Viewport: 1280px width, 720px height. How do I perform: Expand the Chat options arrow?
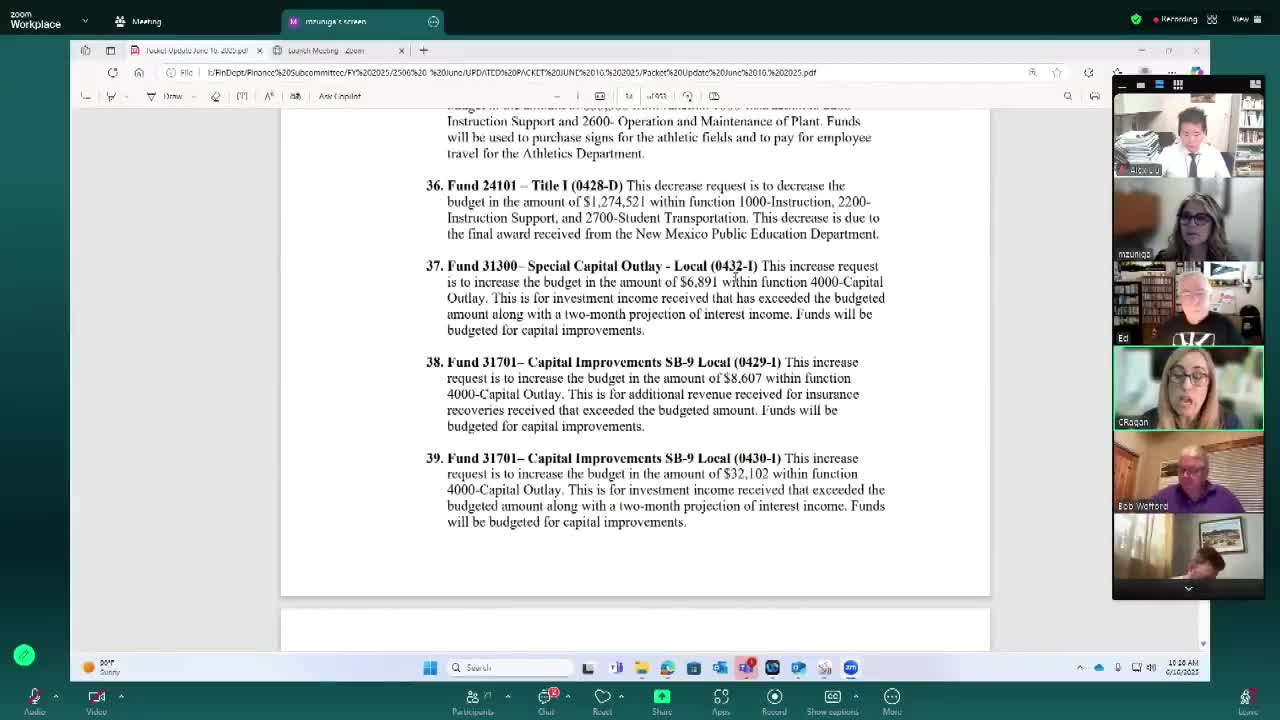point(568,696)
